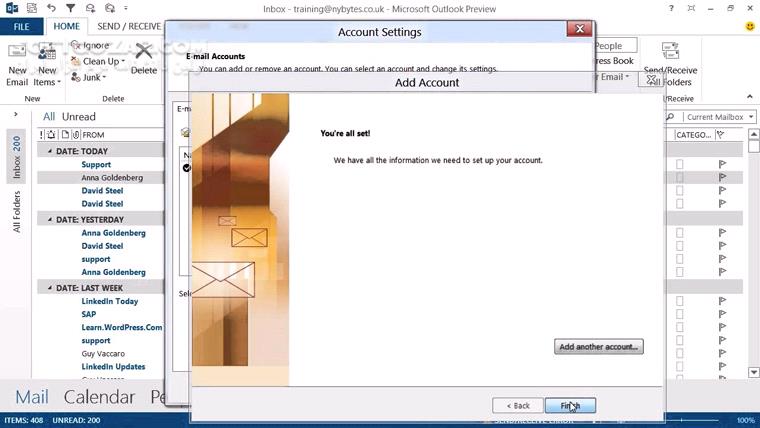Screen dimensions: 760x428
Task: Toggle category box on LinkedIn Today row
Action: 680,301
